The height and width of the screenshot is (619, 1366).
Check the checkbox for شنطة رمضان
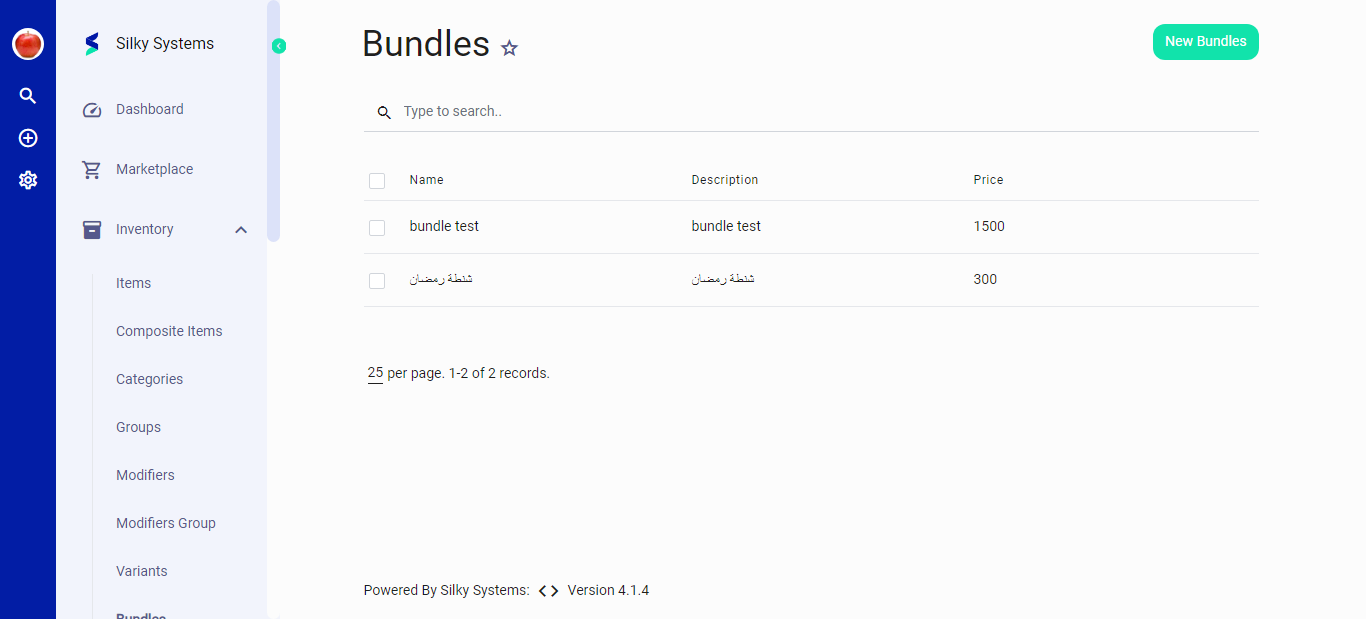click(377, 280)
